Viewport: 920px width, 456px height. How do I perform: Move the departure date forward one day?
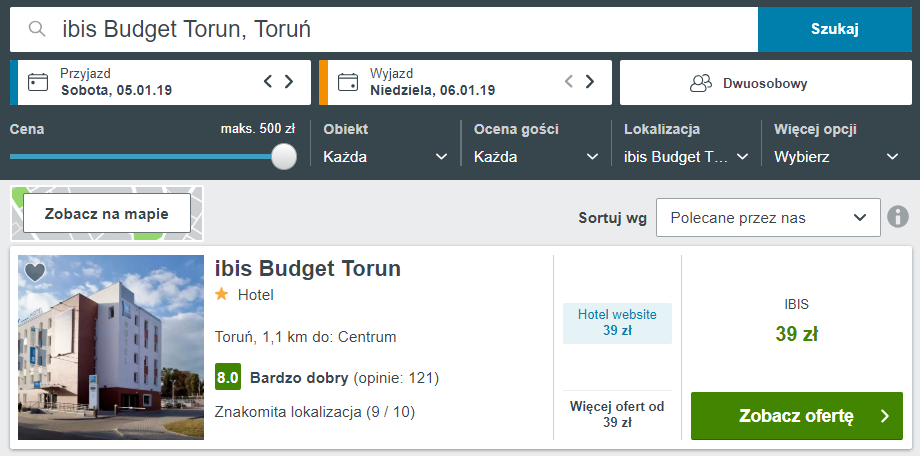coord(590,82)
